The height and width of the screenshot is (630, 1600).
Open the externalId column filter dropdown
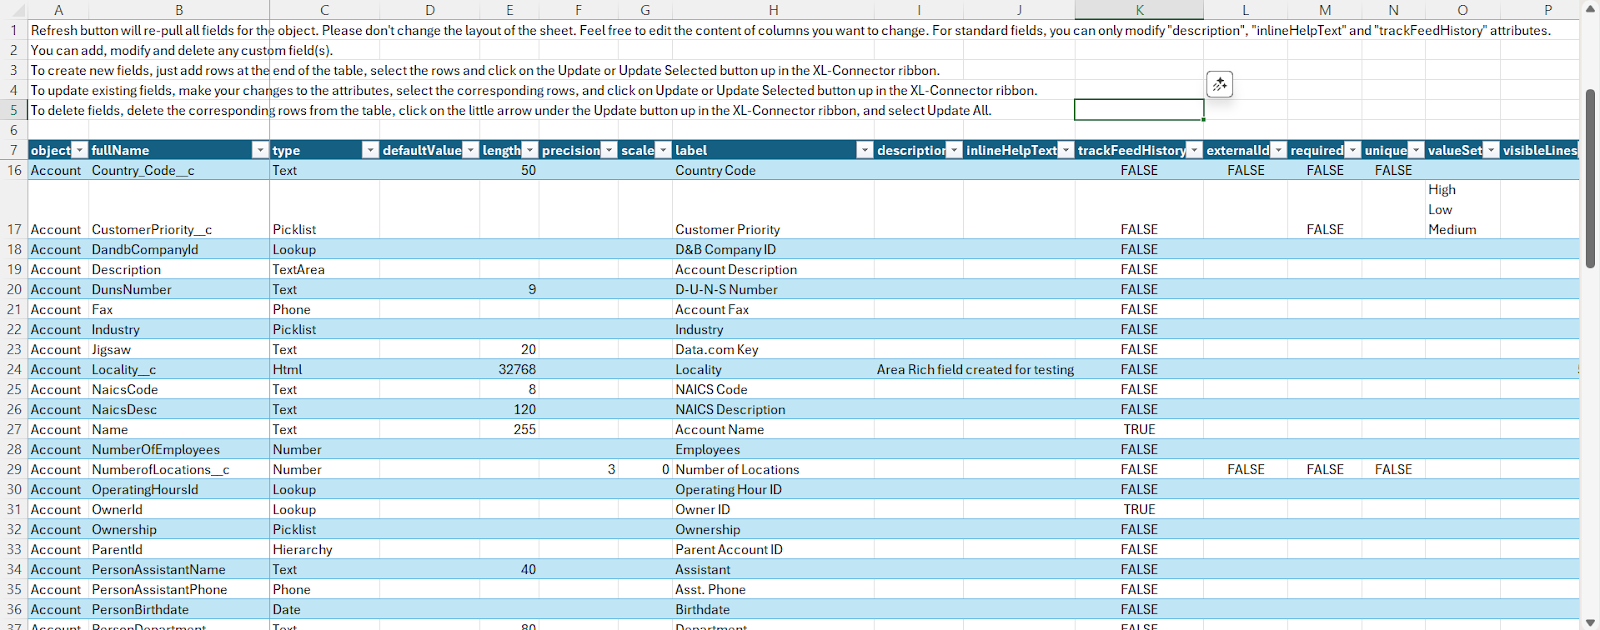click(x=1278, y=150)
